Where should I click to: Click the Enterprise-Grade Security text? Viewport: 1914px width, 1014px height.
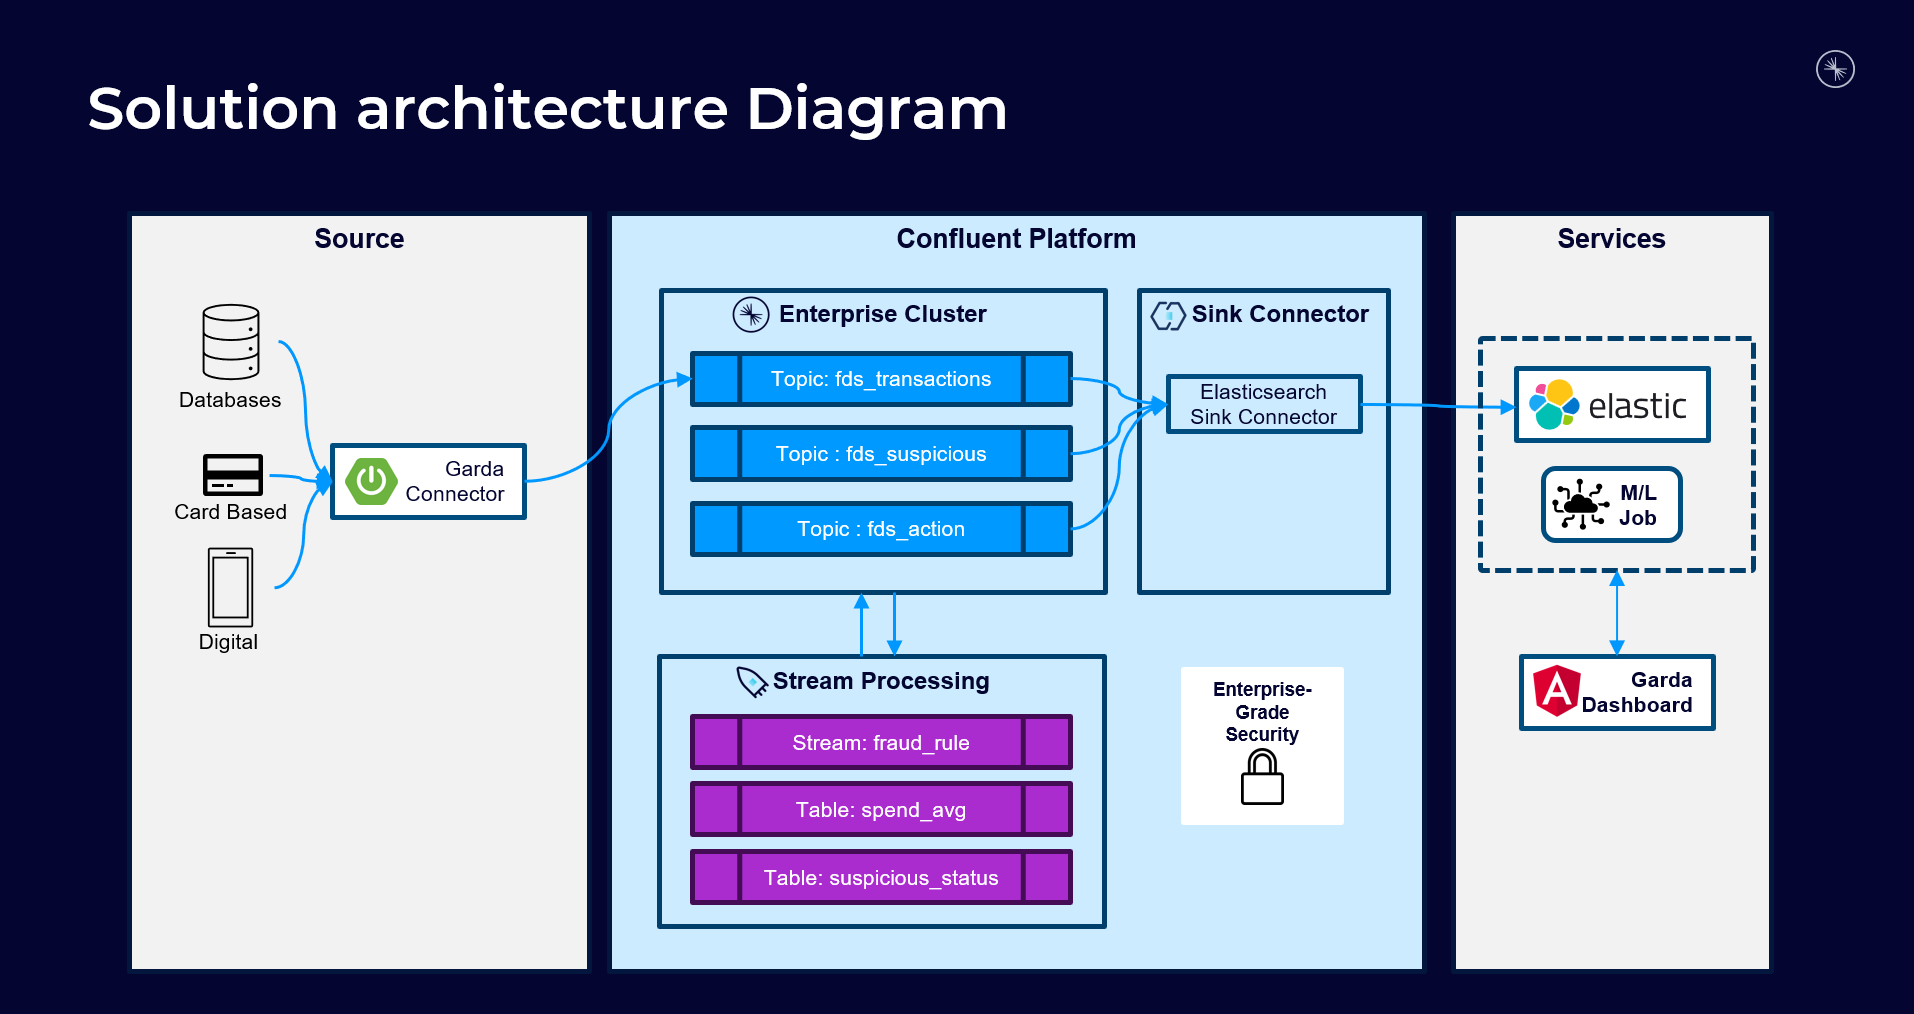click(x=1262, y=712)
